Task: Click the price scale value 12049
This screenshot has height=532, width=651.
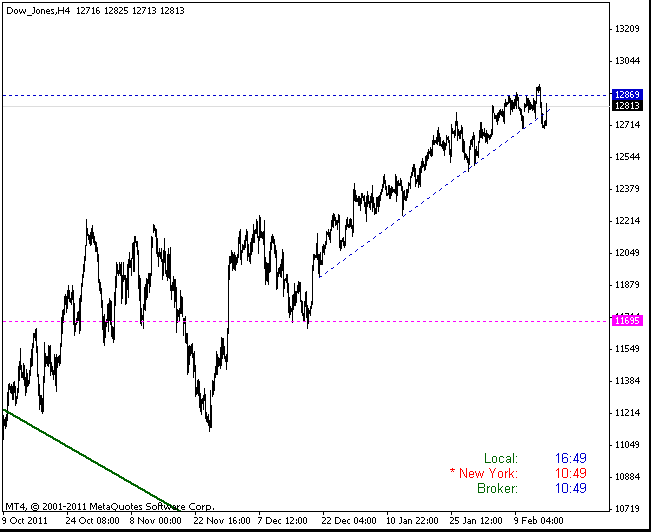Action: pyautogui.click(x=627, y=253)
